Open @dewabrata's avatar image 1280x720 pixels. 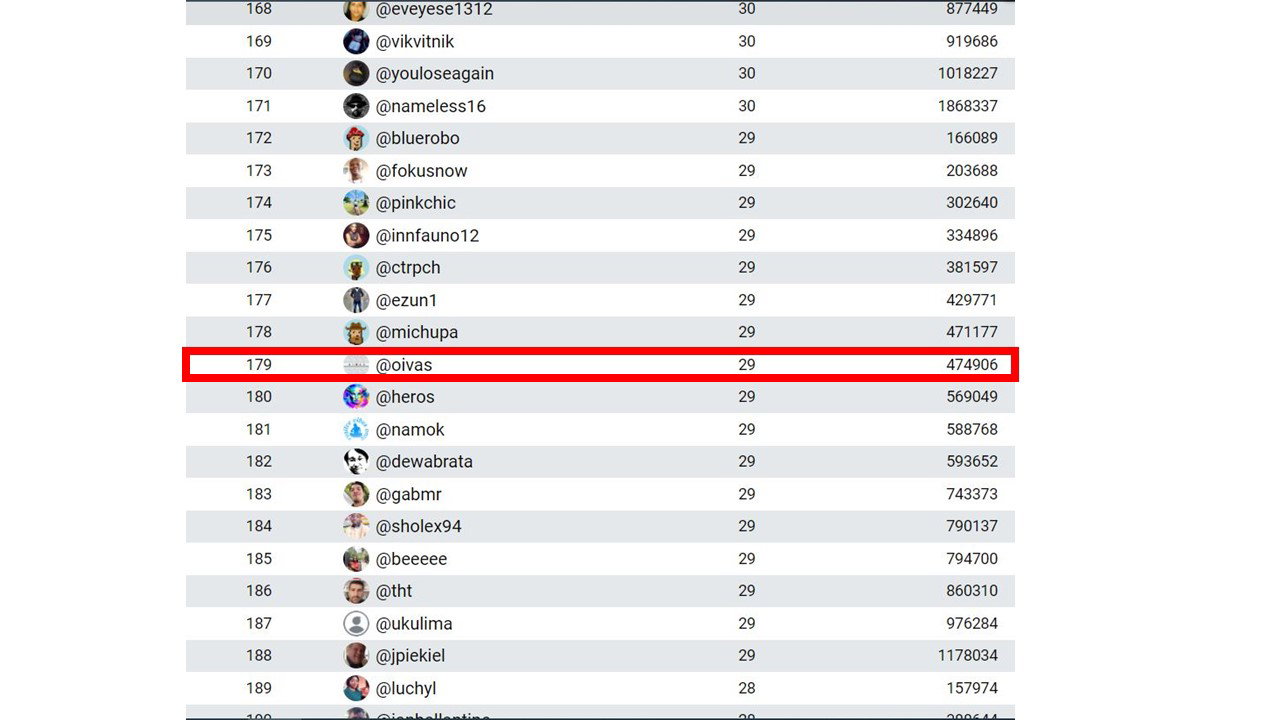pos(356,461)
